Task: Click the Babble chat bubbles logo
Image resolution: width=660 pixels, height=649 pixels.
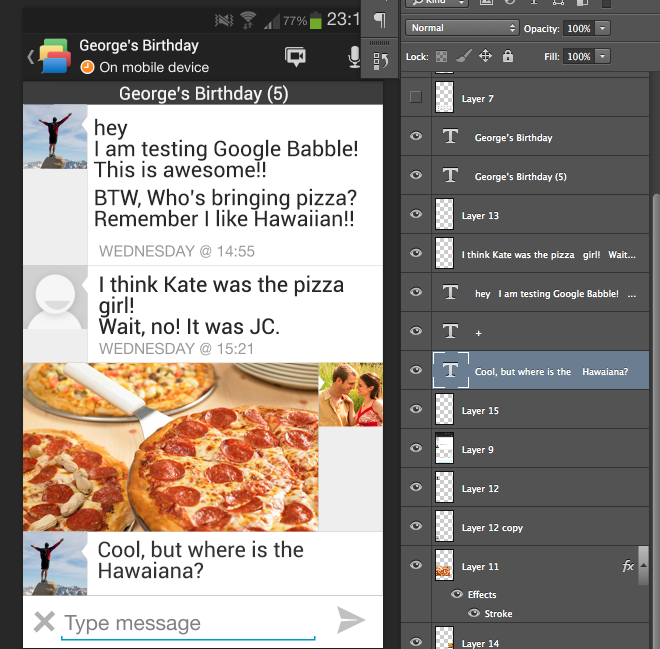Action: pyautogui.click(x=55, y=56)
